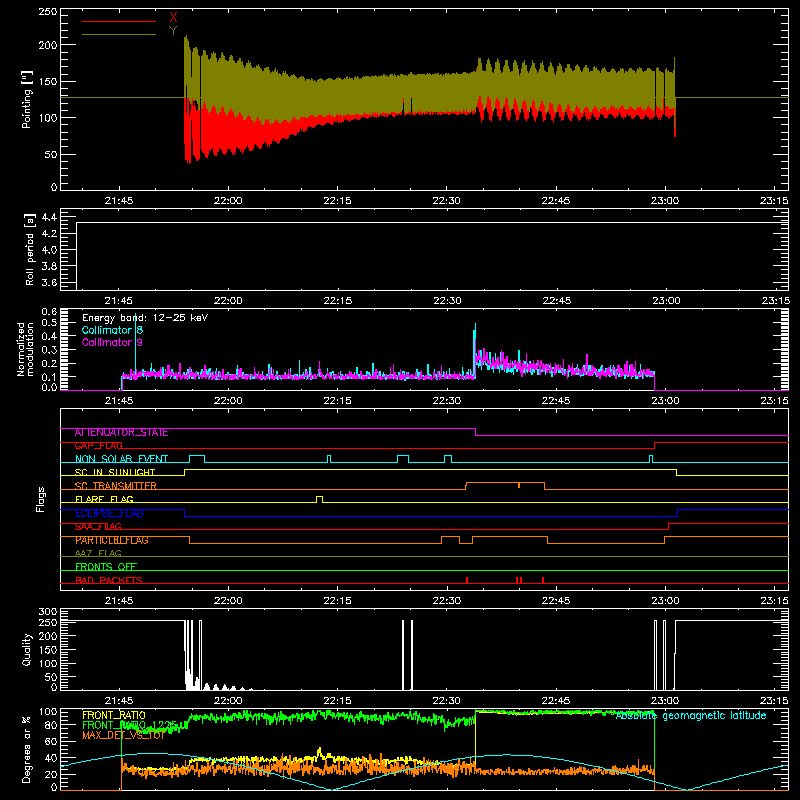Click the 3.6 tick on the Roll period axis

click(49, 282)
